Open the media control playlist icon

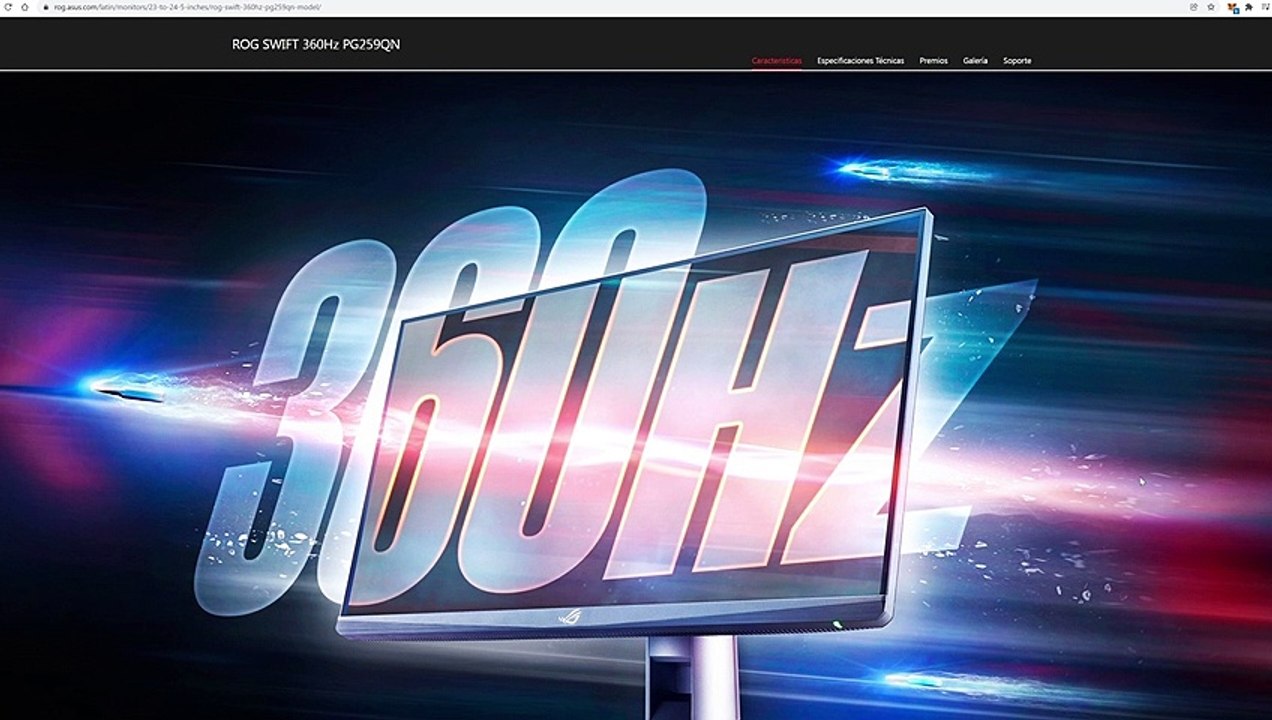1265,6
